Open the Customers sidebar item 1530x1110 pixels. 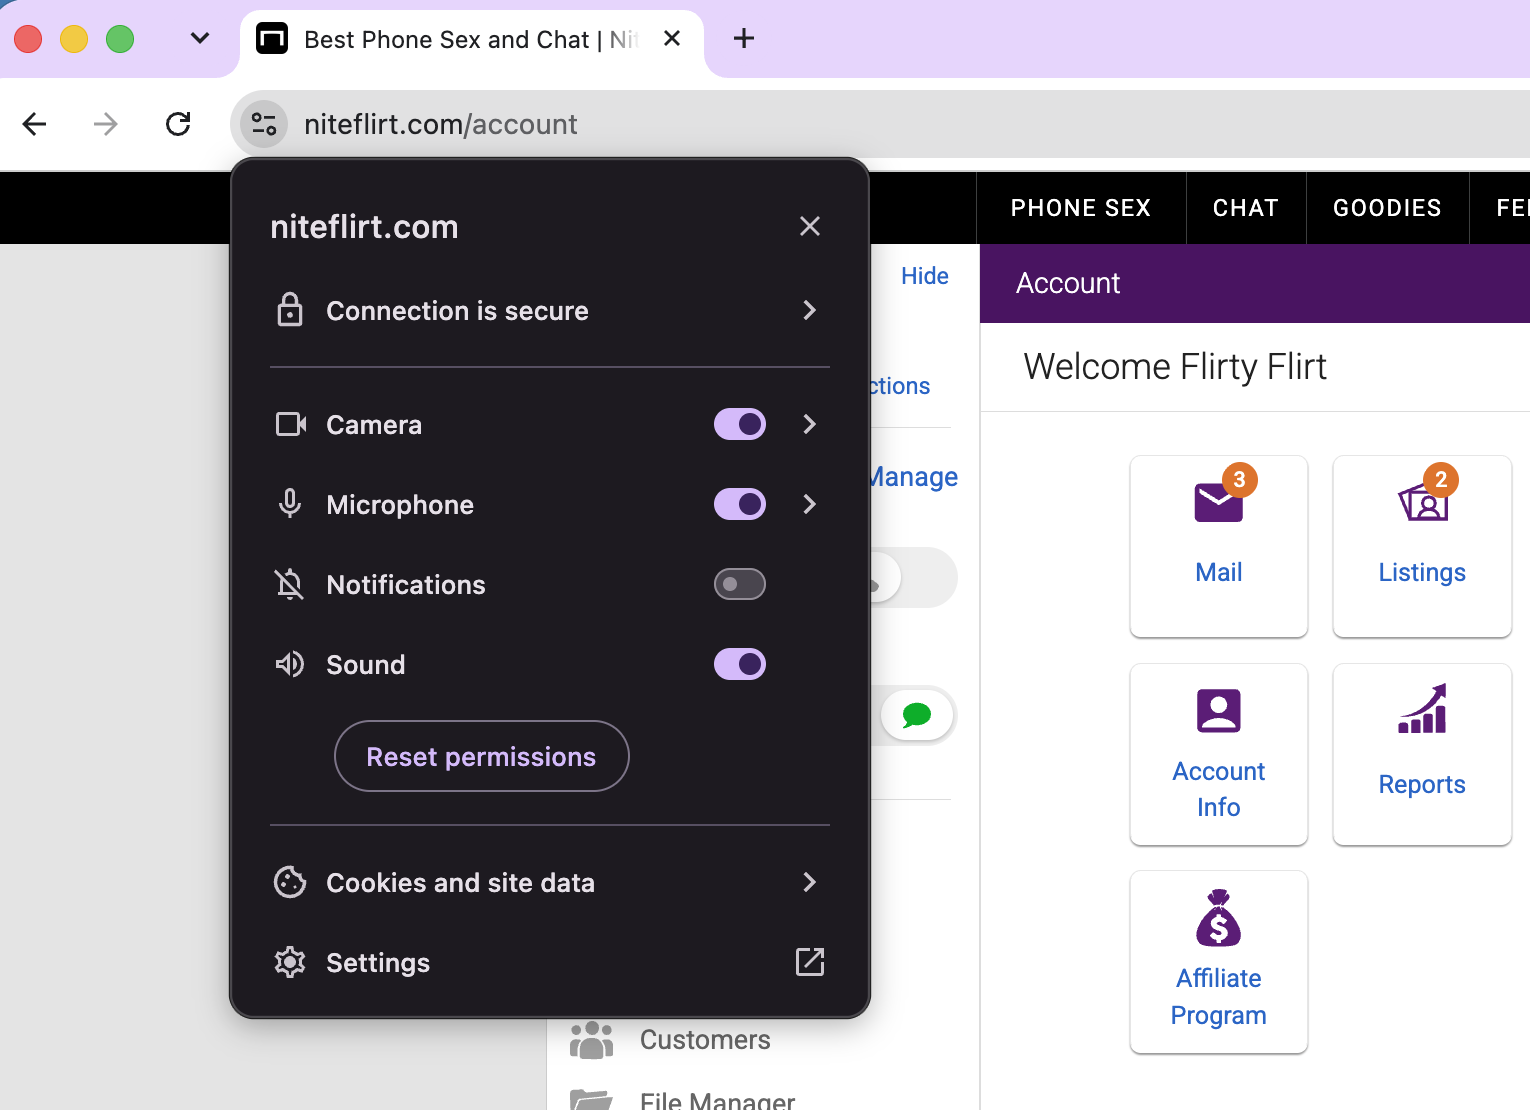[705, 1040]
